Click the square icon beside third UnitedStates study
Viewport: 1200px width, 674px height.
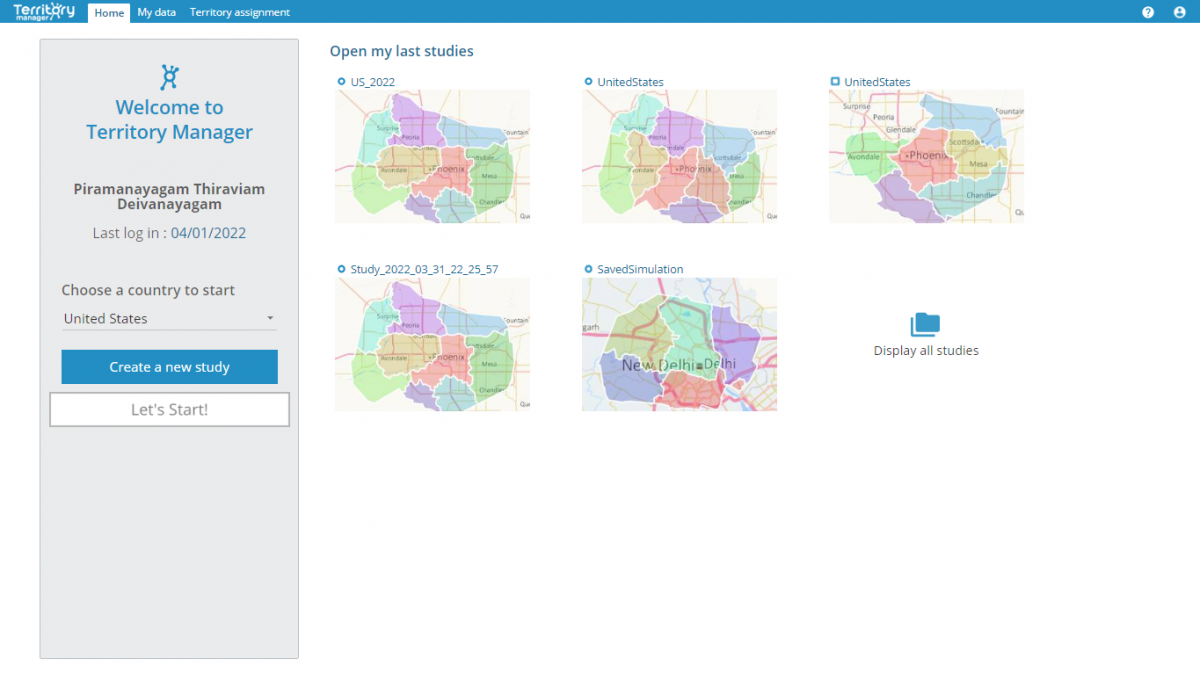[835, 81]
